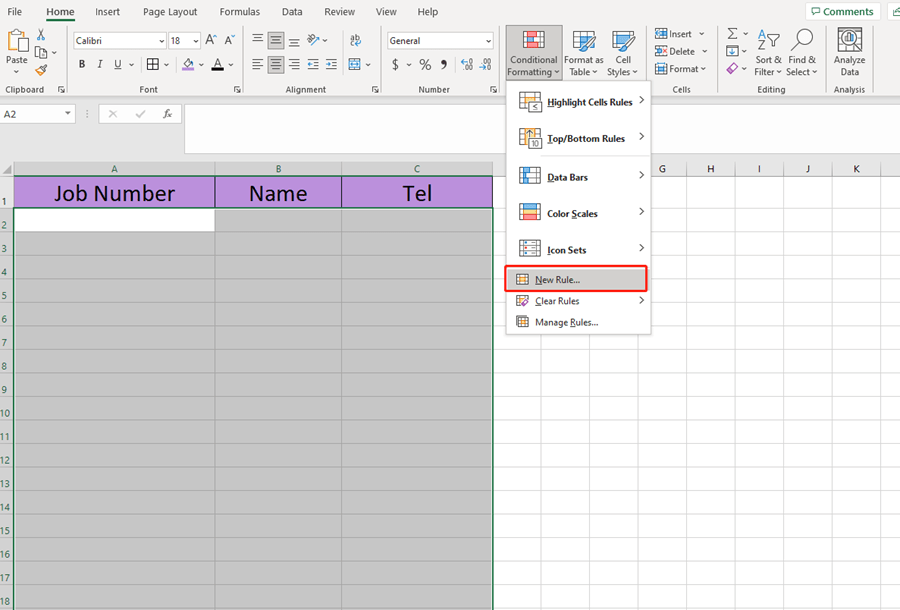Click the Fill down icon

click(732, 51)
